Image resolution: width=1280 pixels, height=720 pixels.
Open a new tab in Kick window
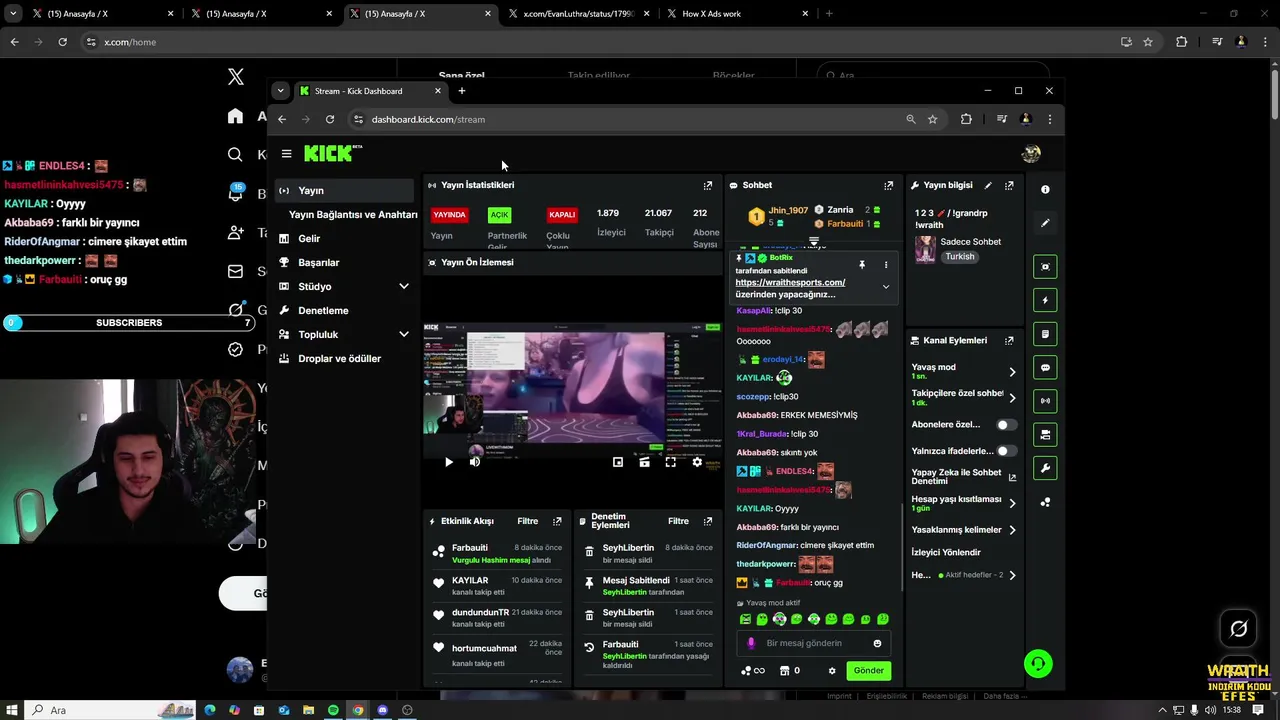pos(461,91)
